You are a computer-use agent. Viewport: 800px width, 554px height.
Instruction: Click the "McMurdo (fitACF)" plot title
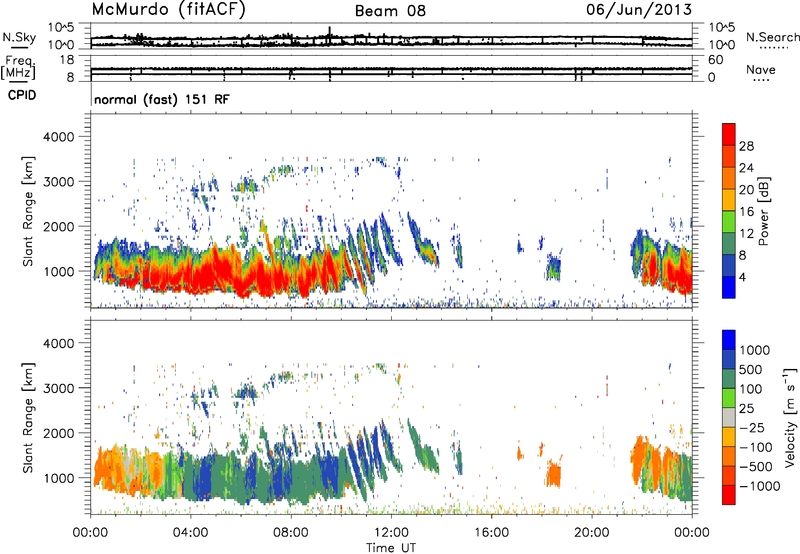[168, 10]
